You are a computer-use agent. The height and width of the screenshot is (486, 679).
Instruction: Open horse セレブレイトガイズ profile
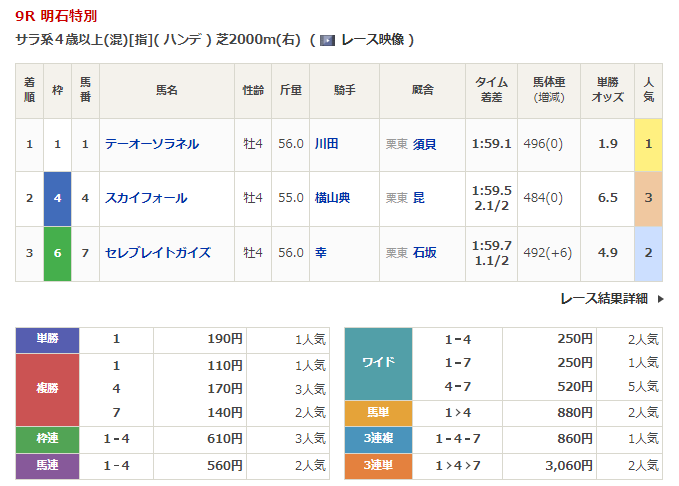[158, 253]
